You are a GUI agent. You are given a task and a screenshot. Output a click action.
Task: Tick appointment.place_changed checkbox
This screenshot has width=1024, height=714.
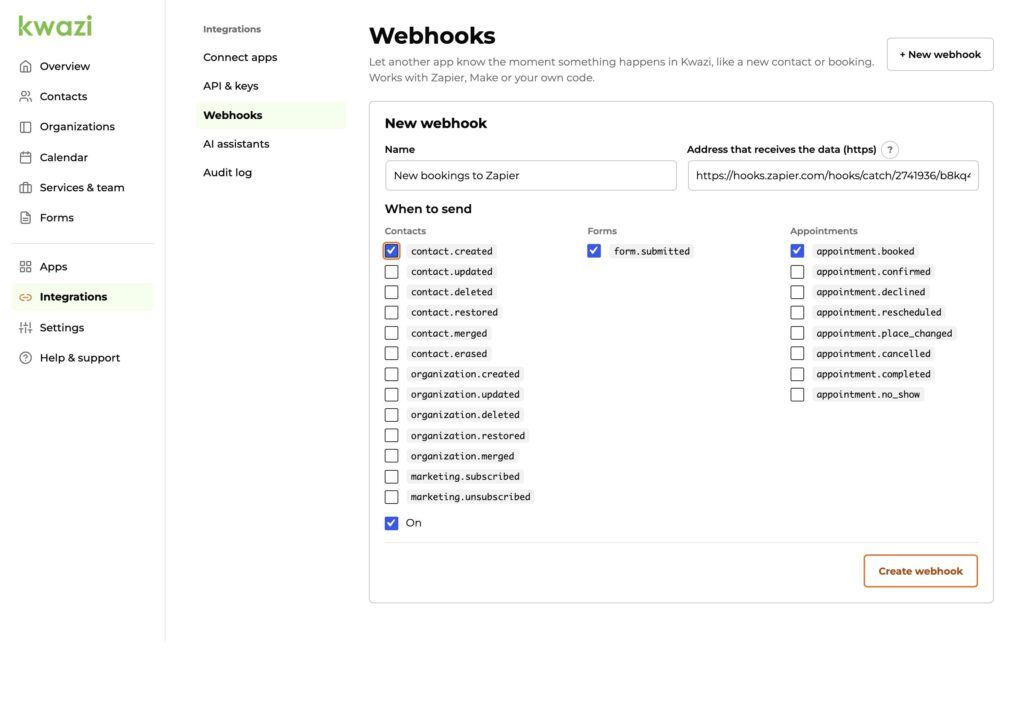797,333
